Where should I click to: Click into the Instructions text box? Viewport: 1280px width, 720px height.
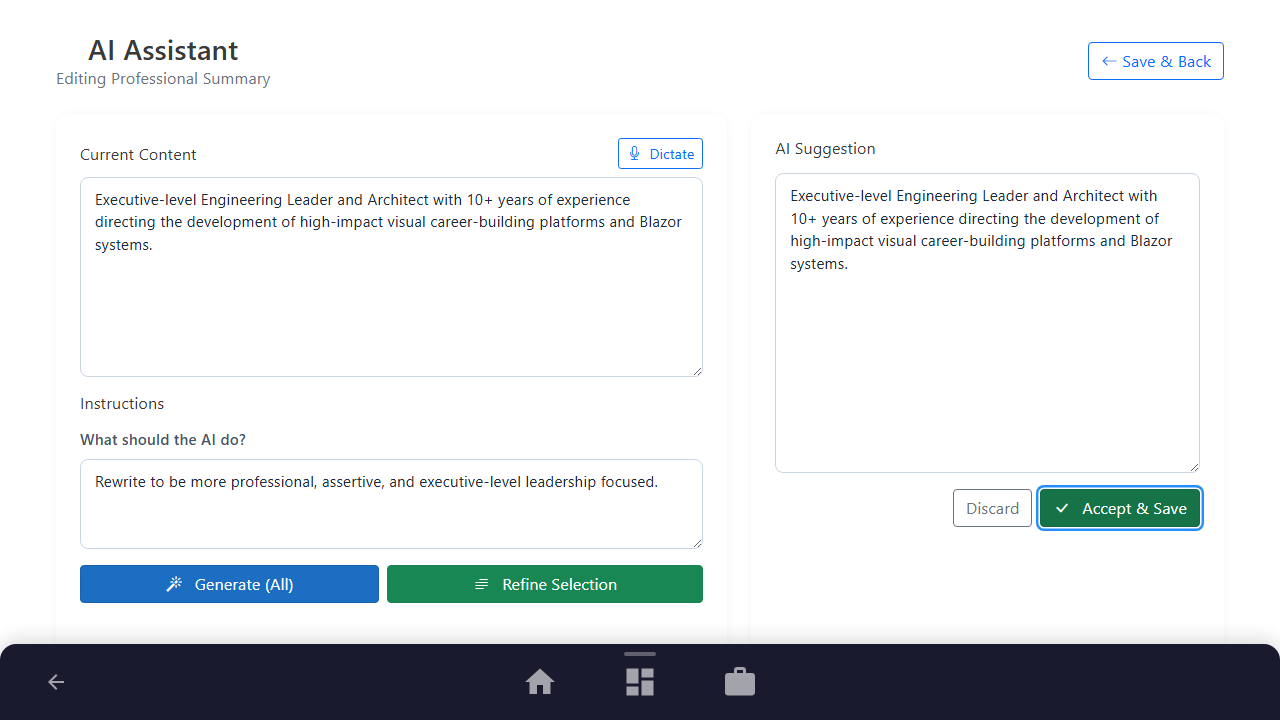point(391,504)
